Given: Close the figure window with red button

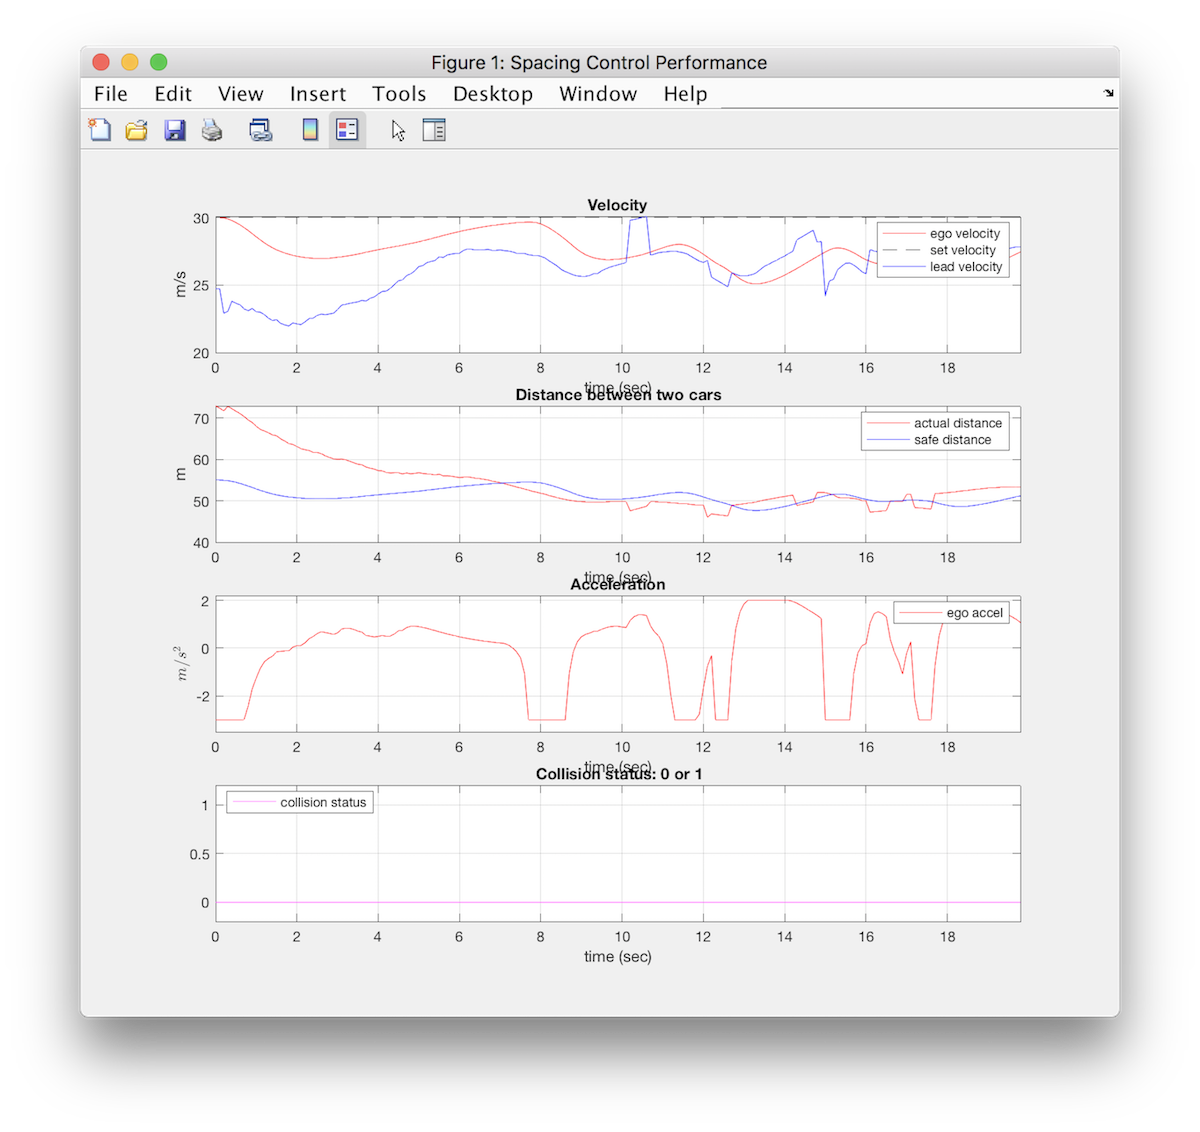Looking at the screenshot, I should click(x=101, y=62).
